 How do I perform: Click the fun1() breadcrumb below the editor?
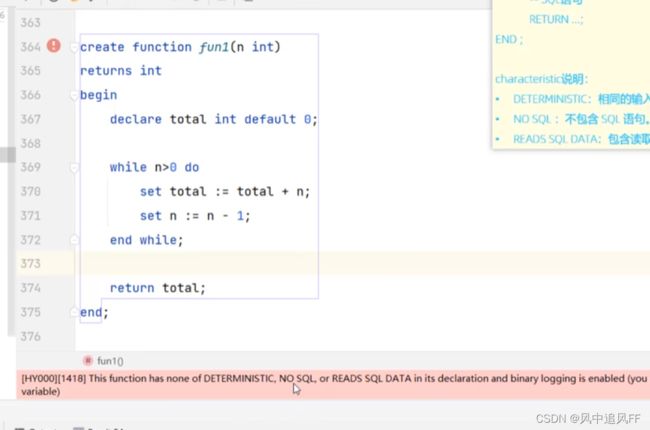pyautogui.click(x=110, y=361)
